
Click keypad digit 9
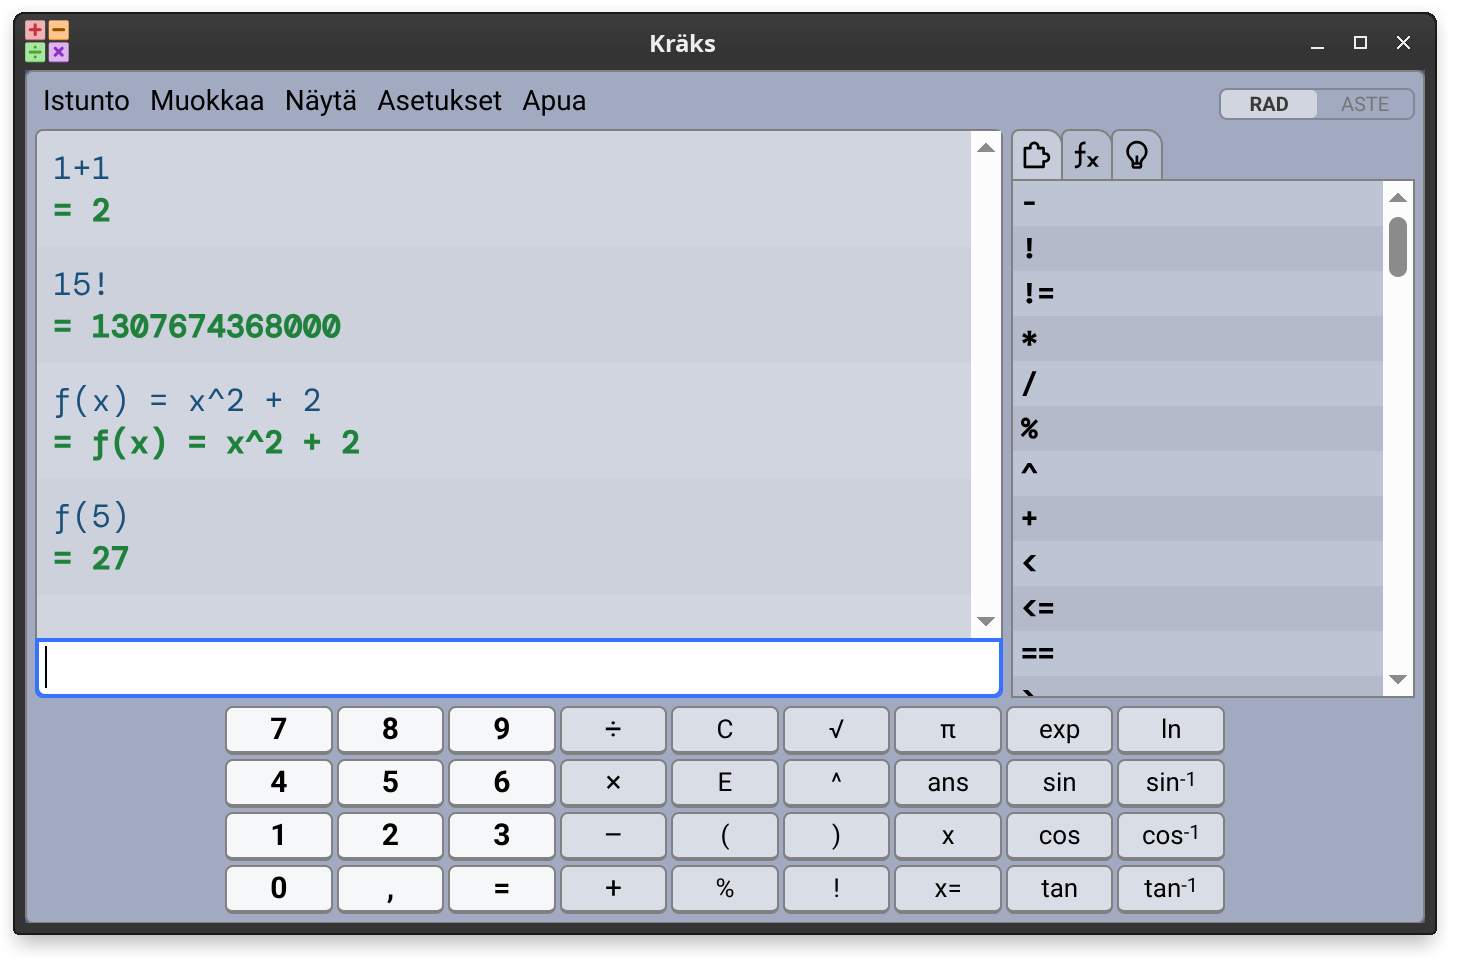501,729
